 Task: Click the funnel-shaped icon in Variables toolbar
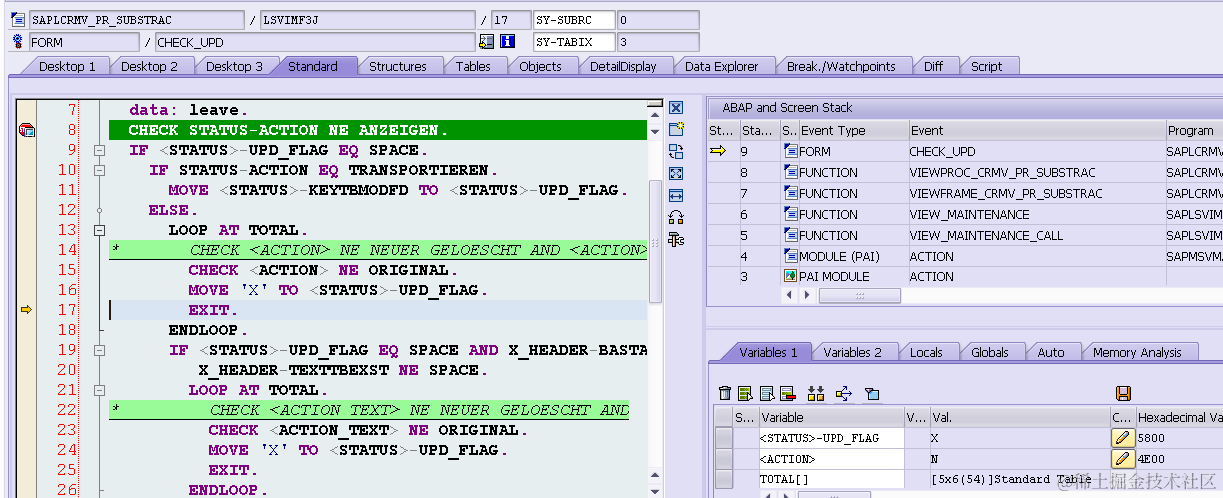tap(871, 394)
